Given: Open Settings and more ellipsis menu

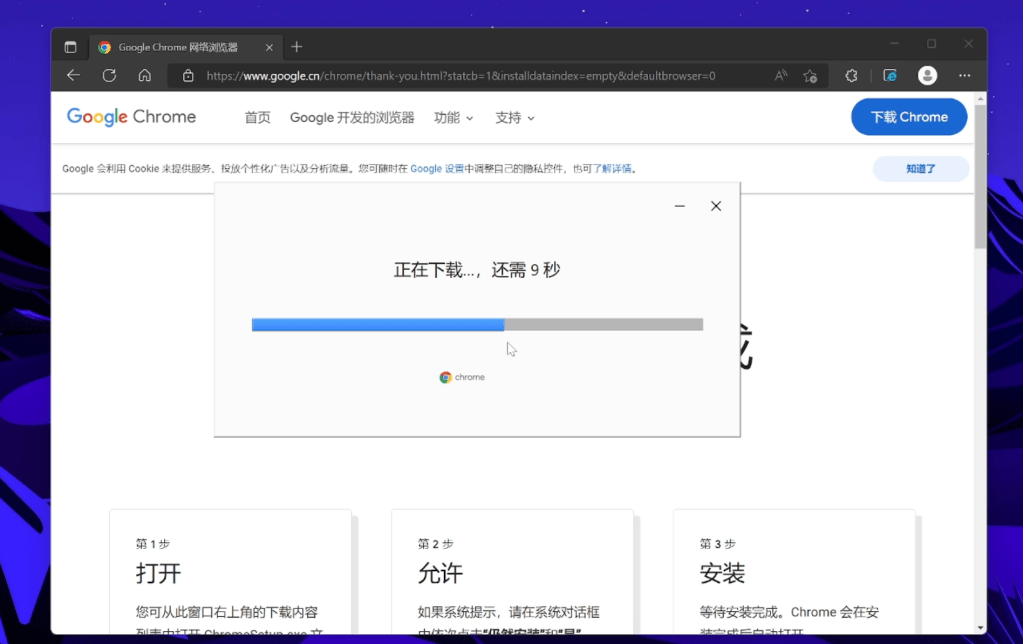Looking at the screenshot, I should (x=964, y=76).
